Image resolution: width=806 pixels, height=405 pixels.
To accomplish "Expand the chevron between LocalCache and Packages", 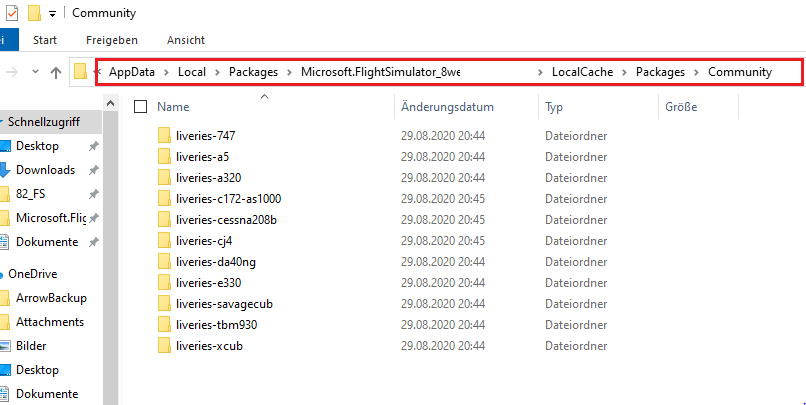I will pyautogui.click(x=625, y=72).
